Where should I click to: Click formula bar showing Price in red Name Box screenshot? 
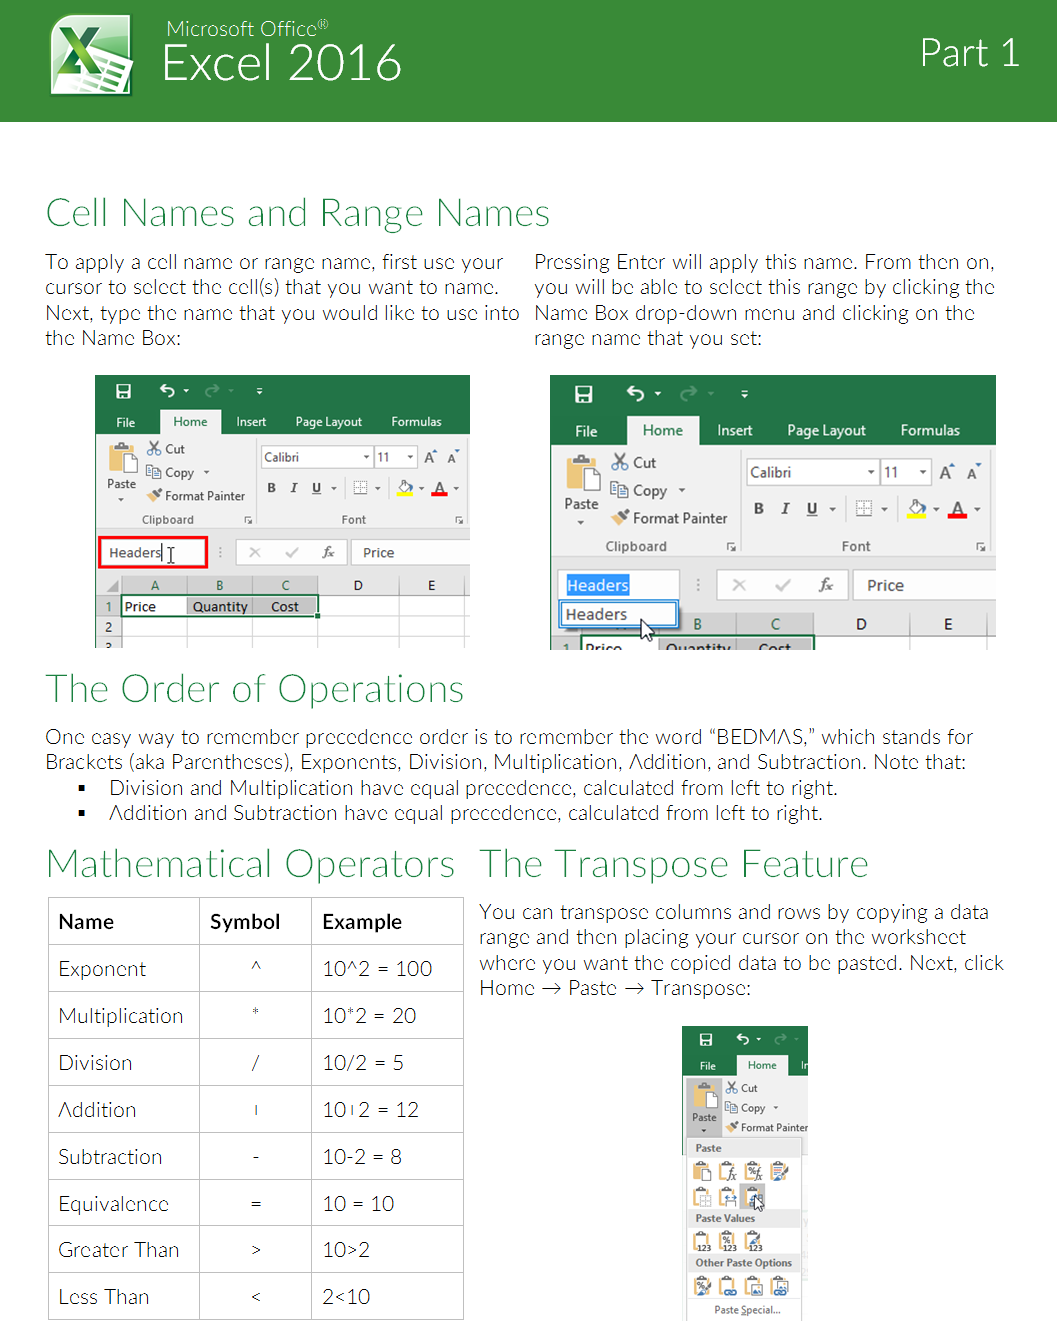pos(410,552)
